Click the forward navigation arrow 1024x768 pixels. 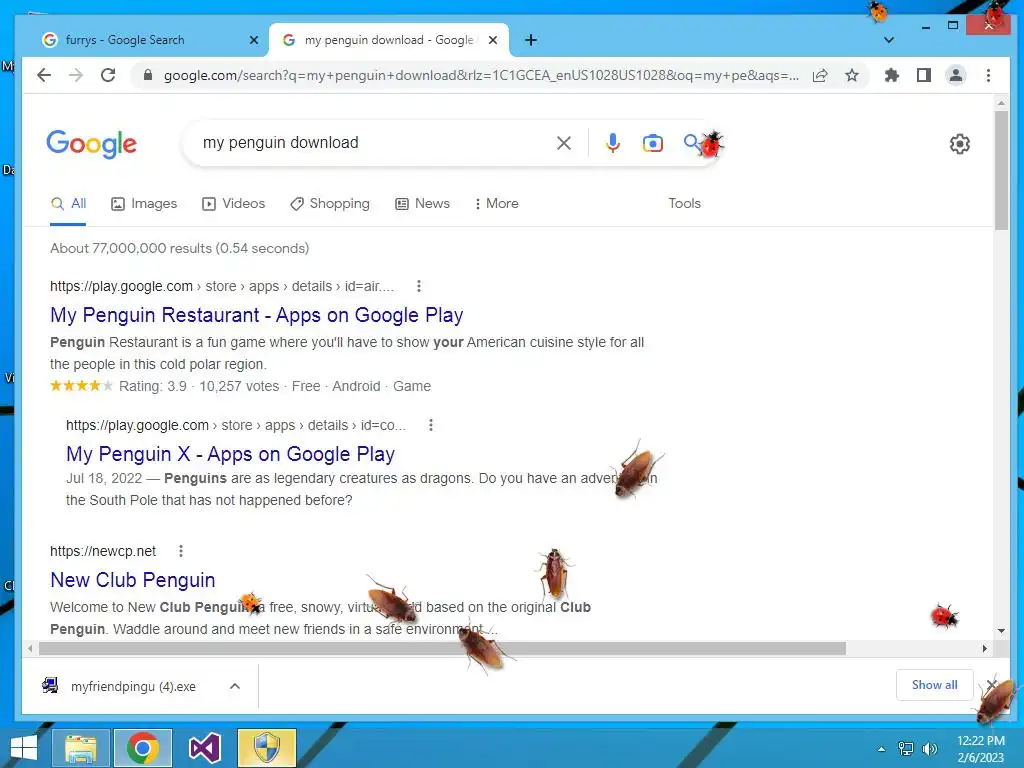pyautogui.click(x=76, y=75)
